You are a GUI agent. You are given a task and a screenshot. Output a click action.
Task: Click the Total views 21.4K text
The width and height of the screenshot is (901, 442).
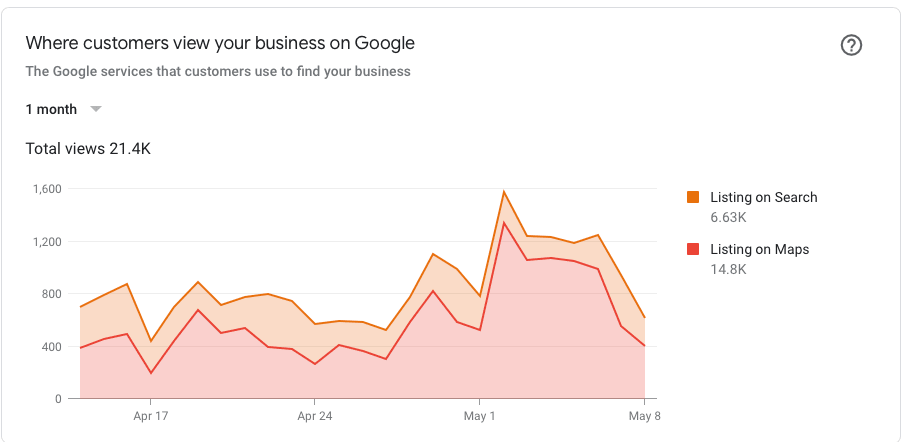tap(88, 149)
